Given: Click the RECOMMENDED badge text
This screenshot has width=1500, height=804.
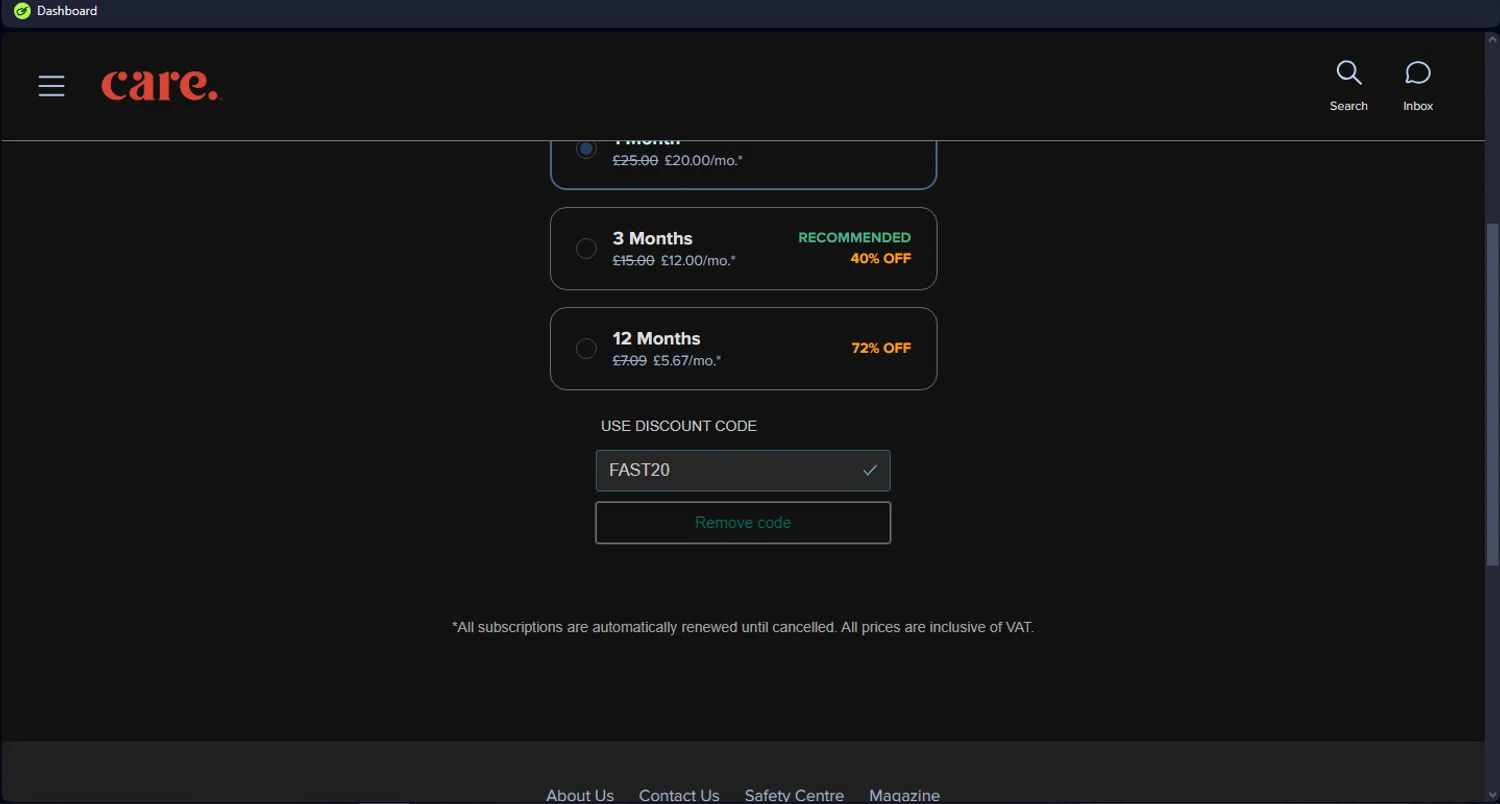Looking at the screenshot, I should [x=854, y=238].
